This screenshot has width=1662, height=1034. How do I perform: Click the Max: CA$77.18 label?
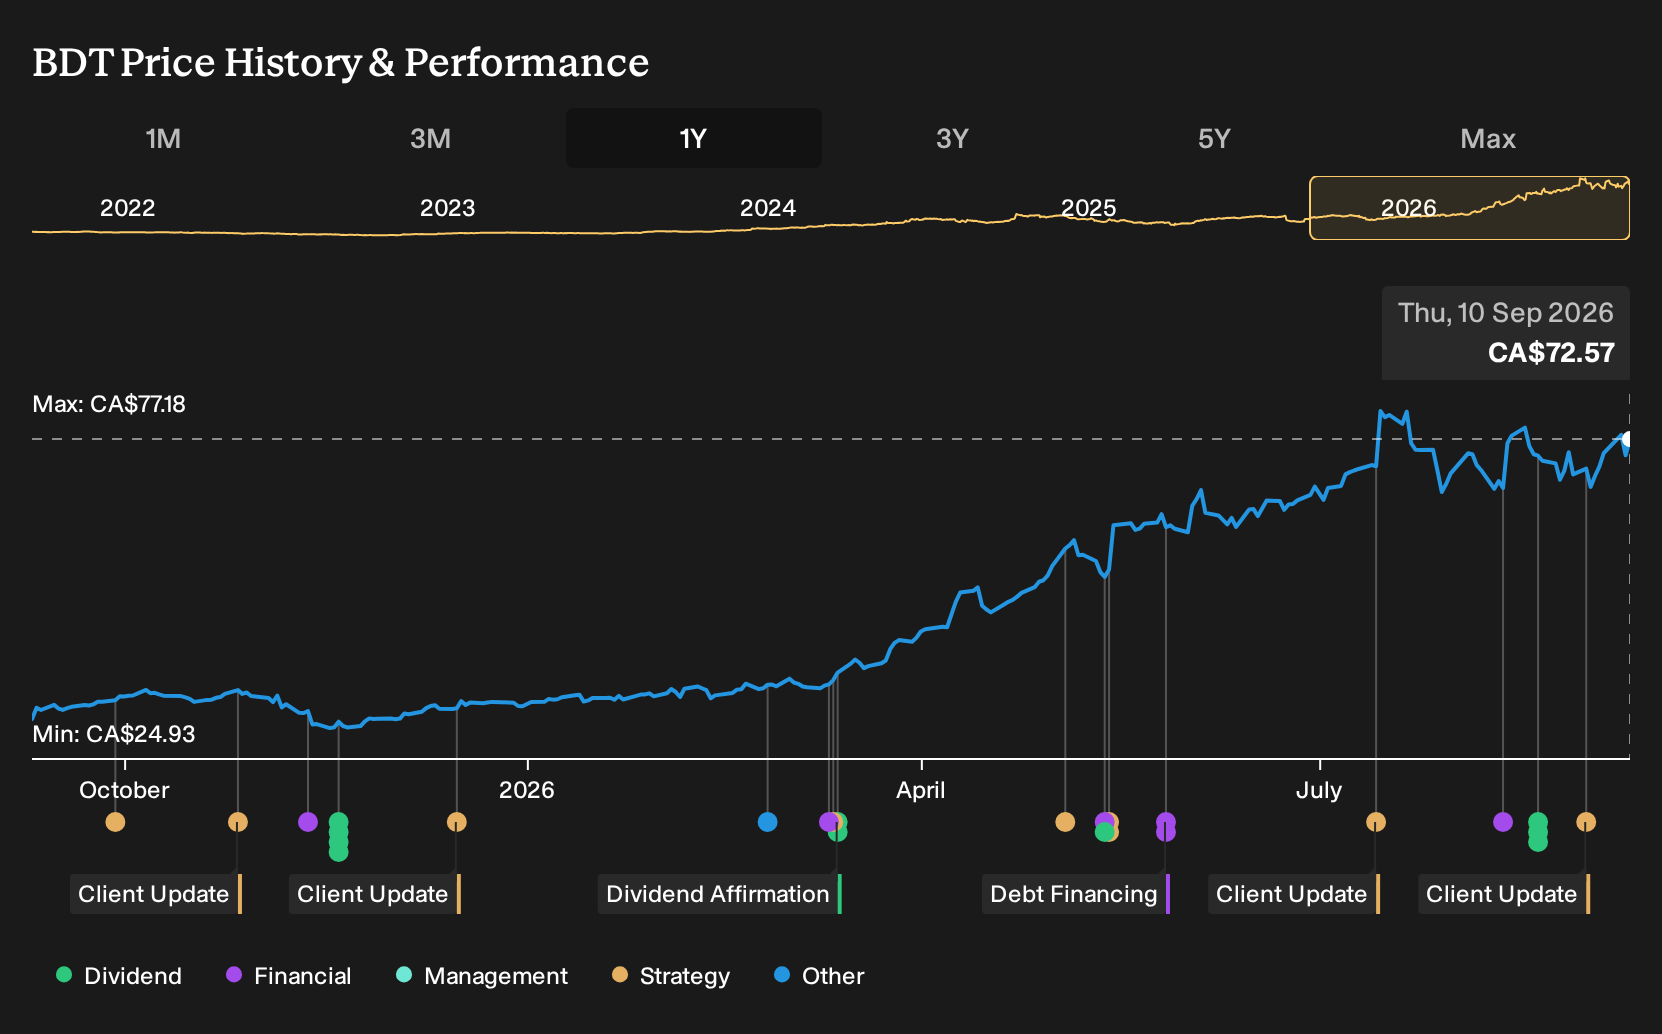pyautogui.click(x=109, y=404)
